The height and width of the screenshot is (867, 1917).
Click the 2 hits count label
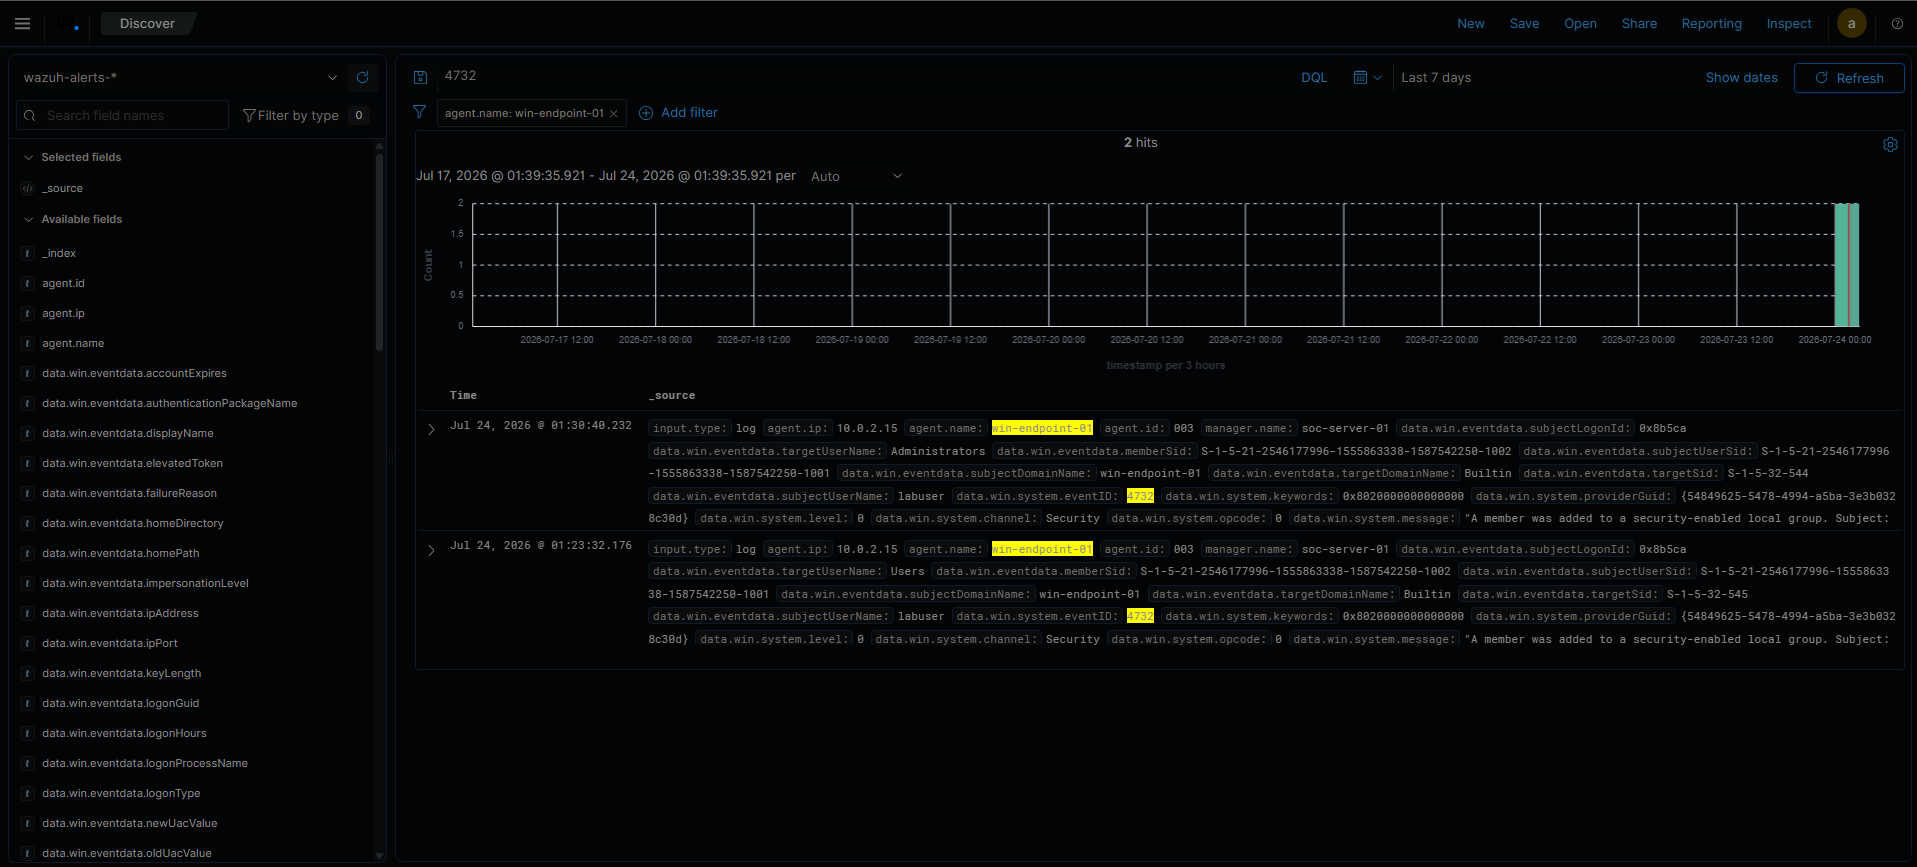tap(1140, 143)
